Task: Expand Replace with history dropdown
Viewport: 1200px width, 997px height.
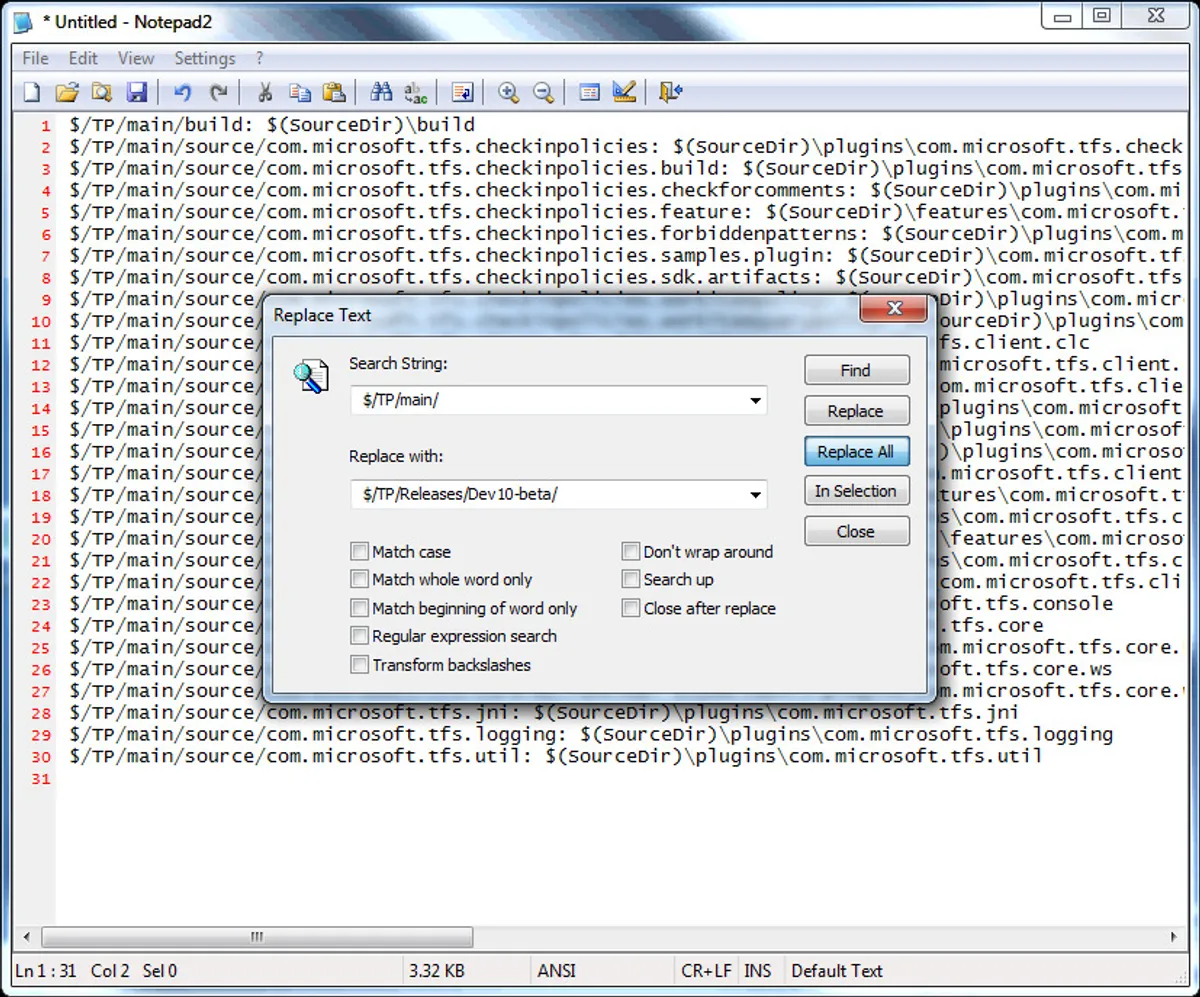Action: coord(755,494)
